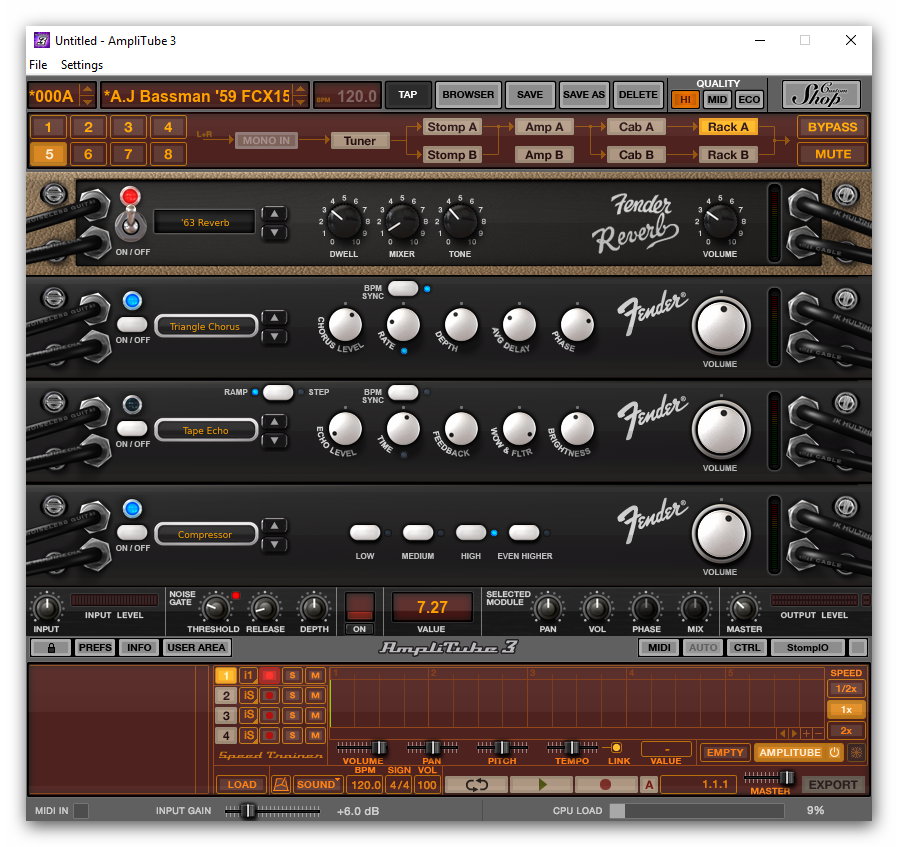Step '63 Reverb model selector up
The image size is (898, 847).
click(275, 214)
